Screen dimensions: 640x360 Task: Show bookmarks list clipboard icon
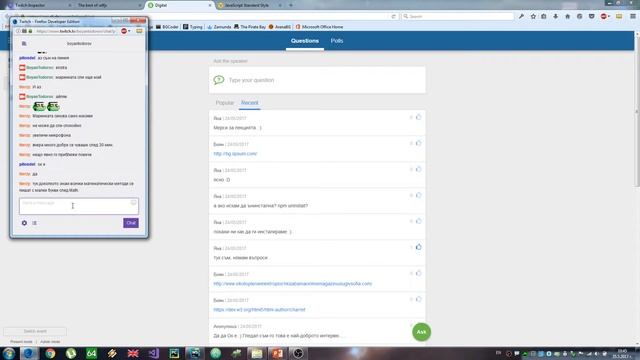pyautogui.click(x=544, y=16)
